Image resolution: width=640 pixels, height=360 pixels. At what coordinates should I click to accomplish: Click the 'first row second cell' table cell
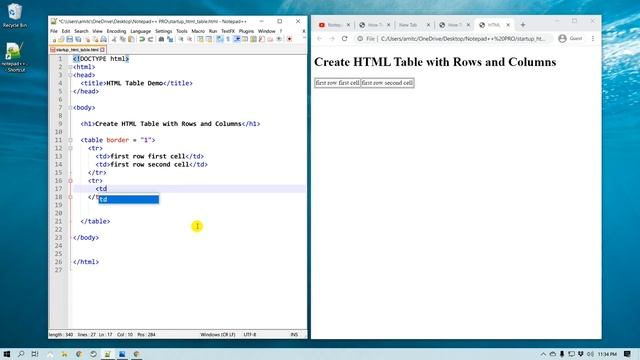point(387,83)
